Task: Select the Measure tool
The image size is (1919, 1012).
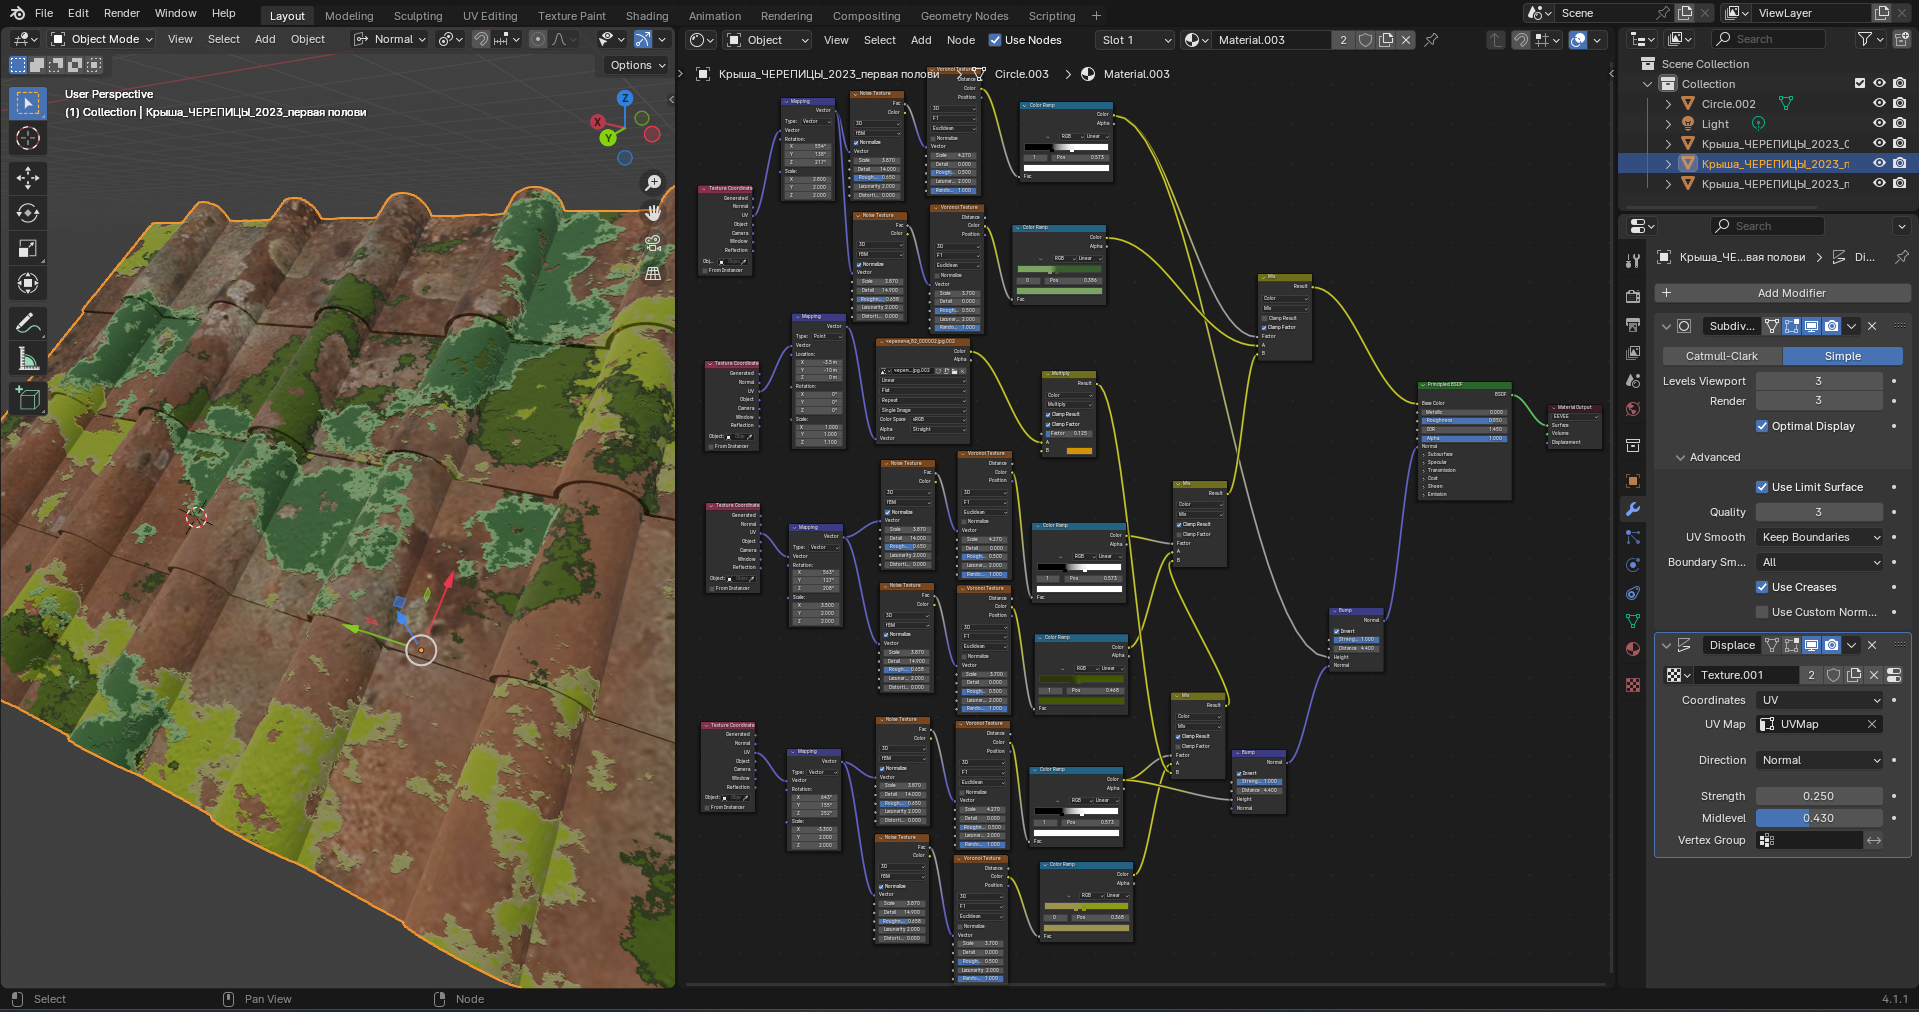Action: click(x=28, y=358)
